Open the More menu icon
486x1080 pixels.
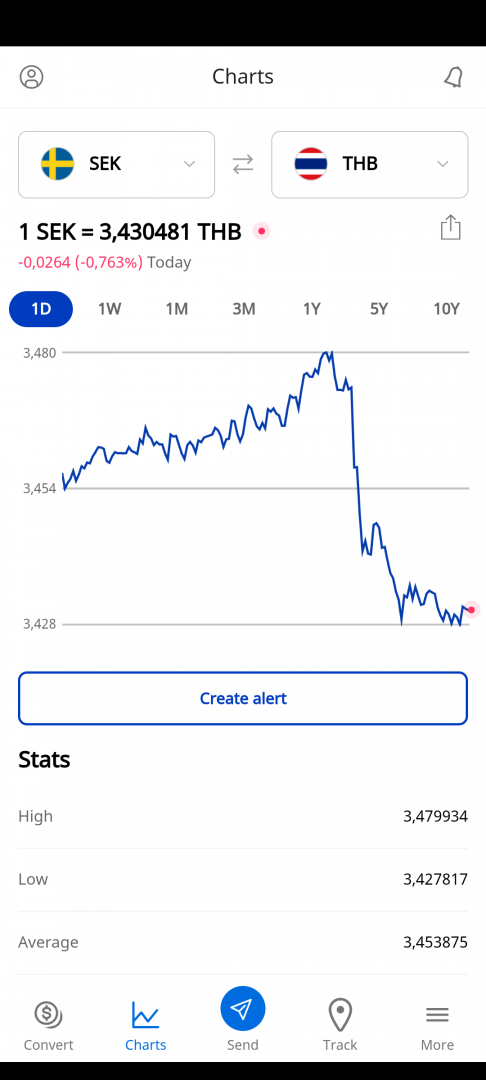437,1014
